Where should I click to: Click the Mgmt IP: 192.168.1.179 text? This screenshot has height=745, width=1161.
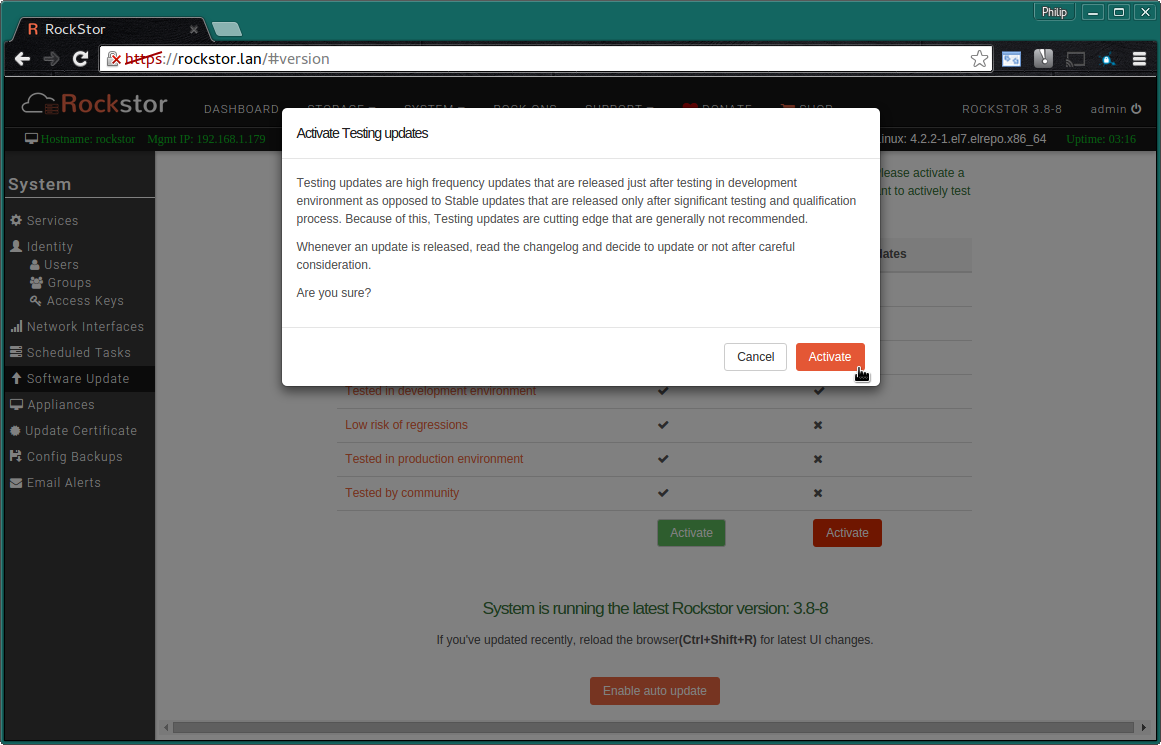(206, 139)
